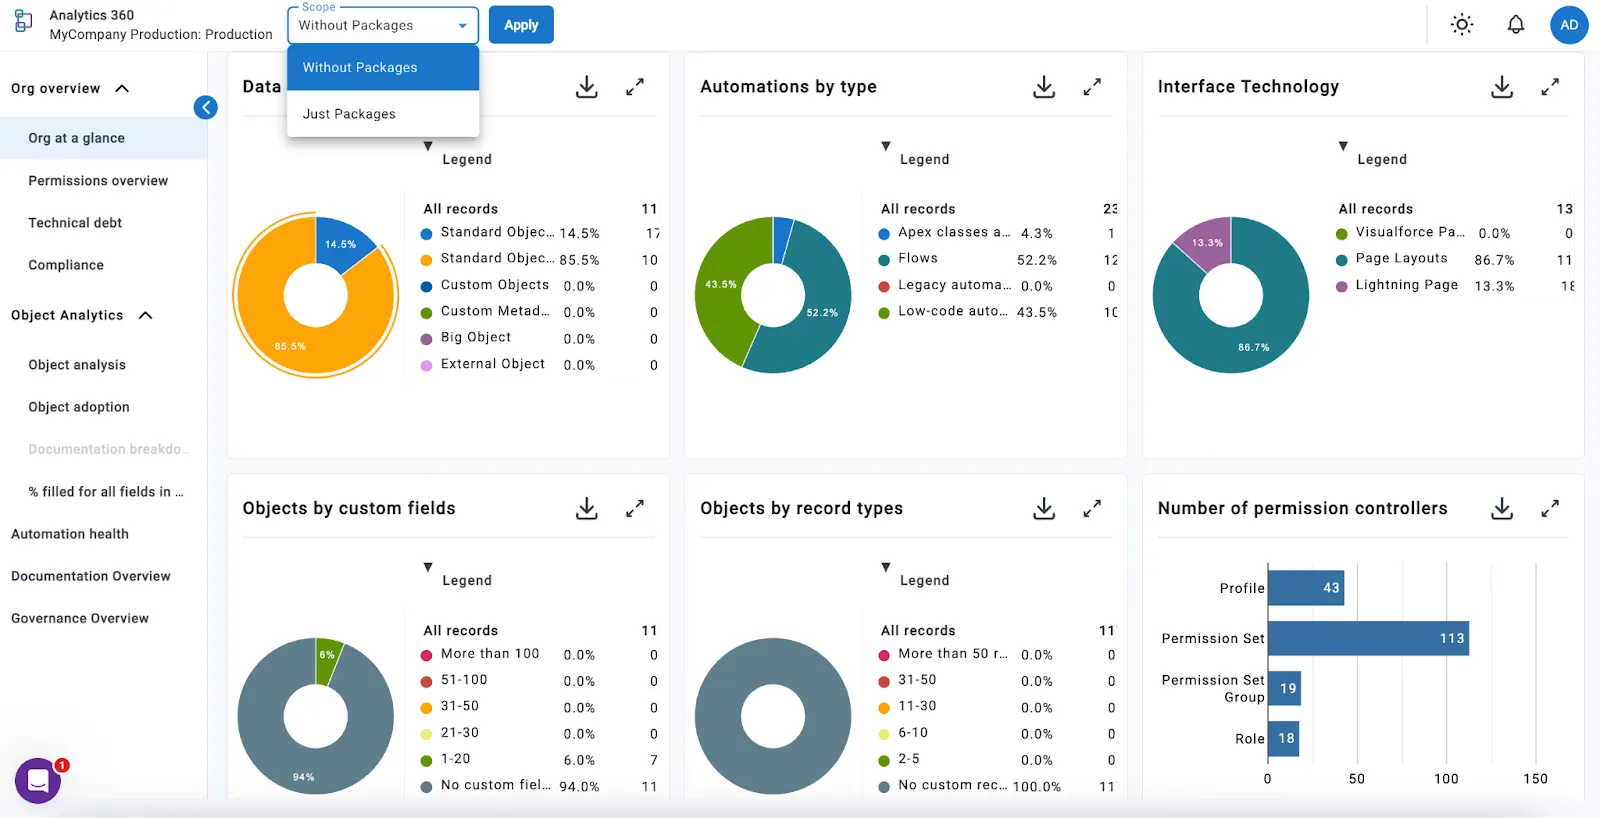Viewport: 1600px width, 818px height.
Task: Open the chat widget bubble
Action: coord(38,781)
